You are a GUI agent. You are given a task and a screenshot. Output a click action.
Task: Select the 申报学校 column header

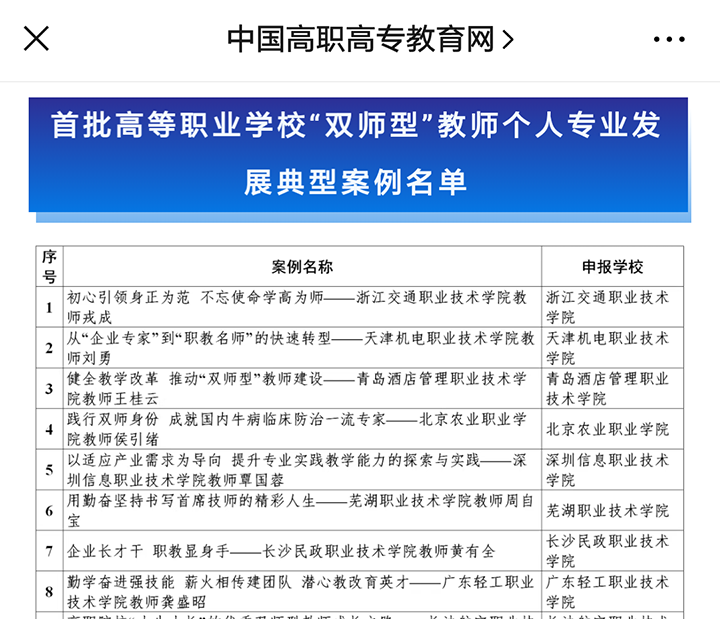[x=612, y=267]
